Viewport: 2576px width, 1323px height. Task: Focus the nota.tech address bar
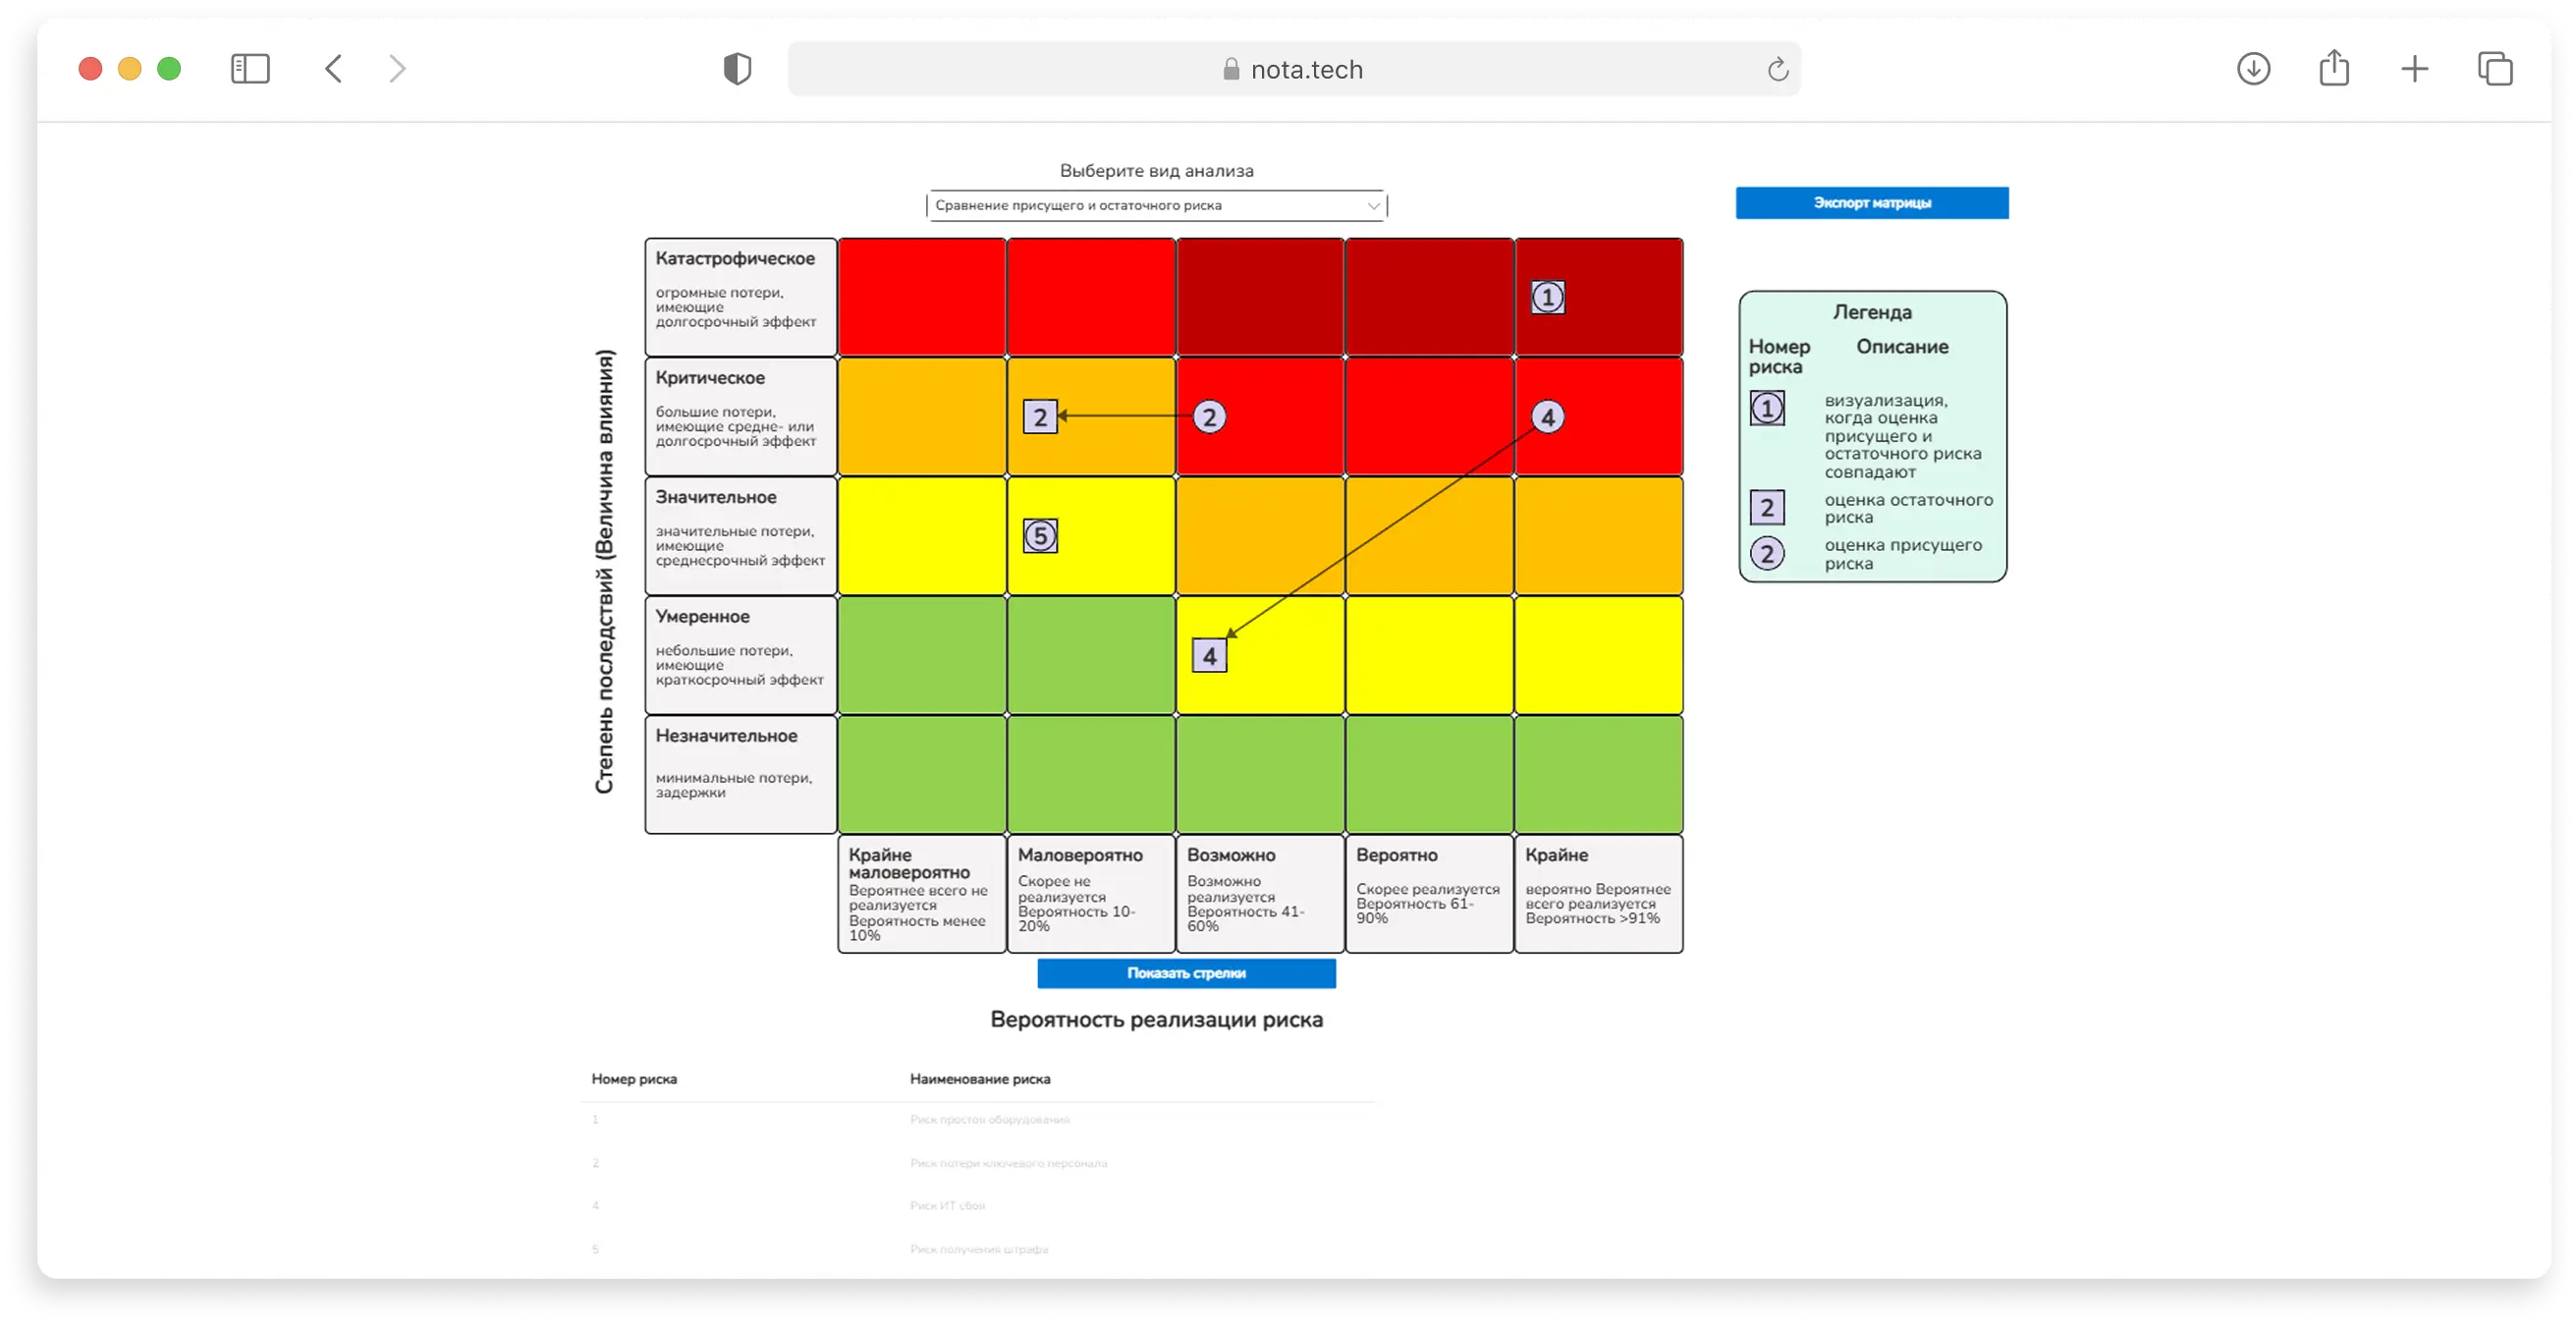coord(1294,69)
